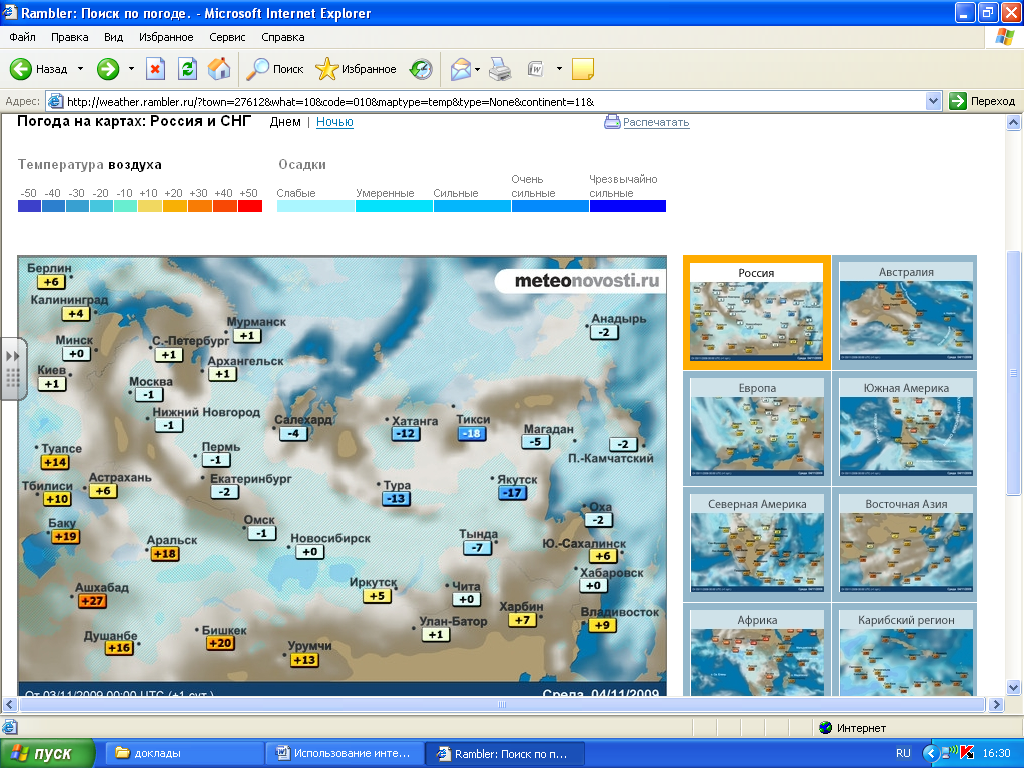Click the red +50 temperature swatch
The height and width of the screenshot is (768, 1024).
(250, 206)
